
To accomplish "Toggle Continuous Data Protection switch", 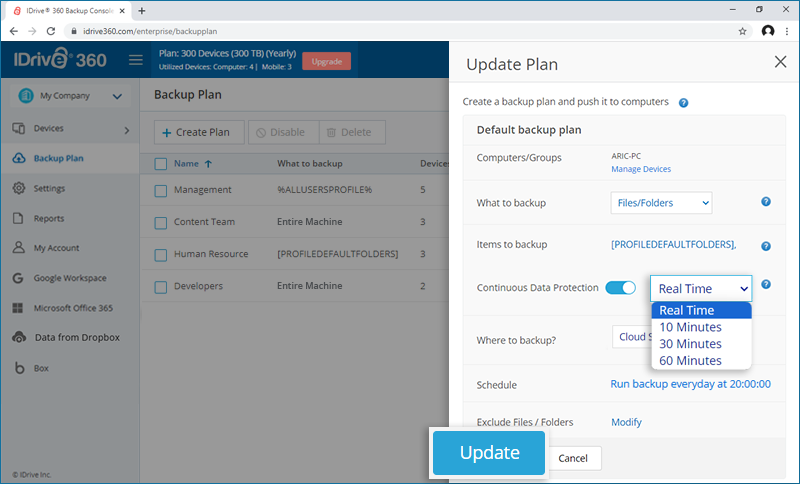I will click(x=620, y=288).
